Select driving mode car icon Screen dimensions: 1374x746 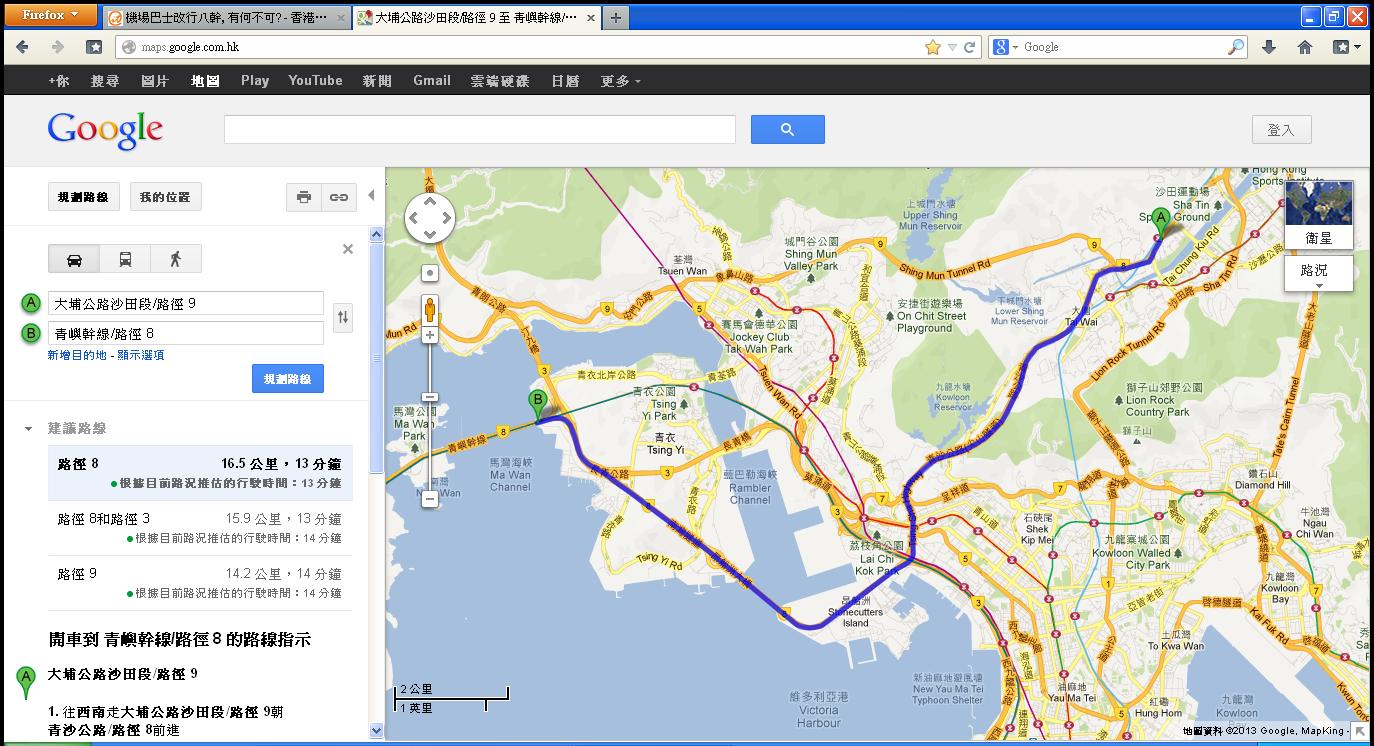74,259
